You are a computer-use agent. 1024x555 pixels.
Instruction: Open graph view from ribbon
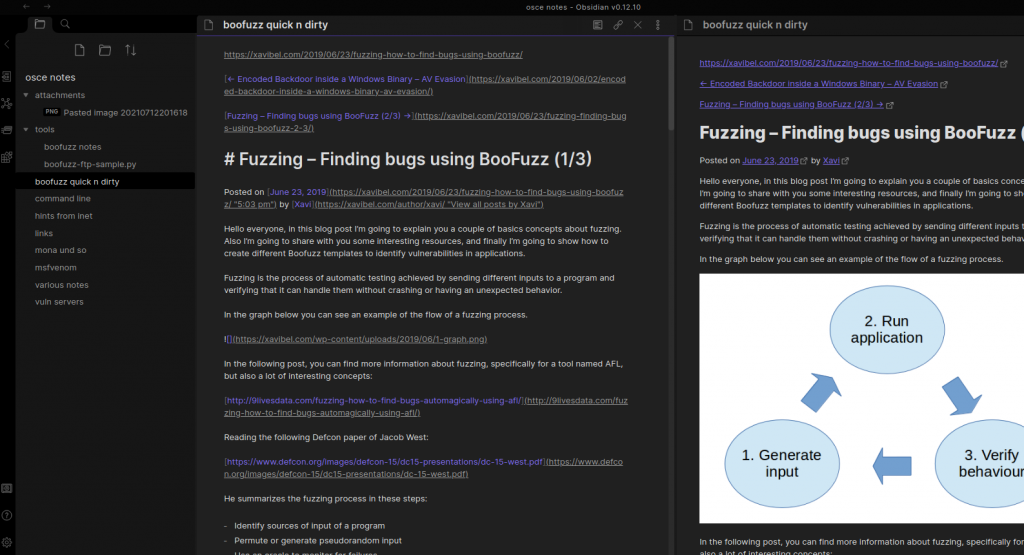click(x=7, y=103)
